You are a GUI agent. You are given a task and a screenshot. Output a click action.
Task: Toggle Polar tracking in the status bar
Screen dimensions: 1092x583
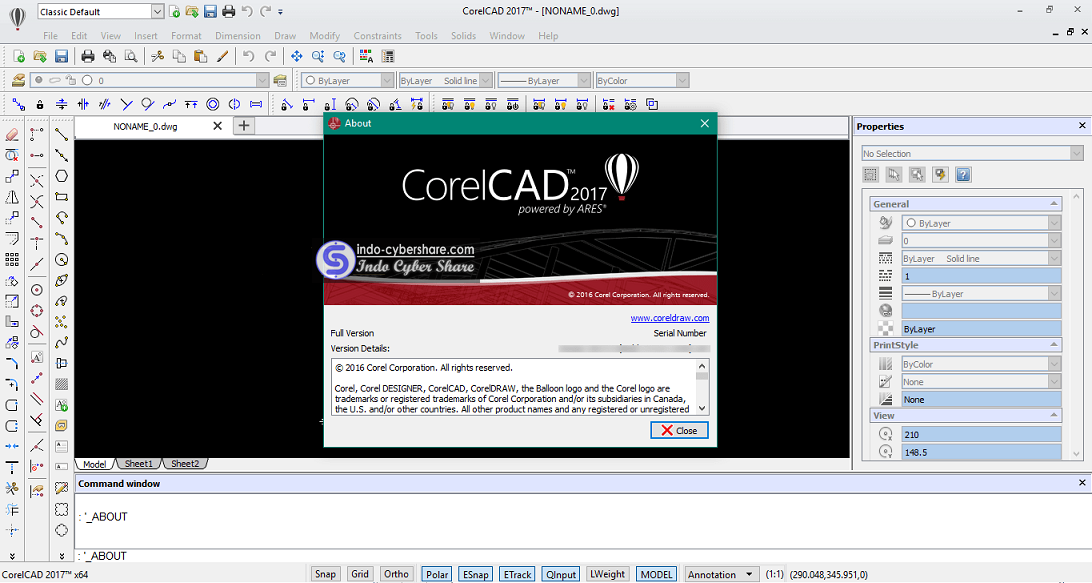(x=437, y=574)
